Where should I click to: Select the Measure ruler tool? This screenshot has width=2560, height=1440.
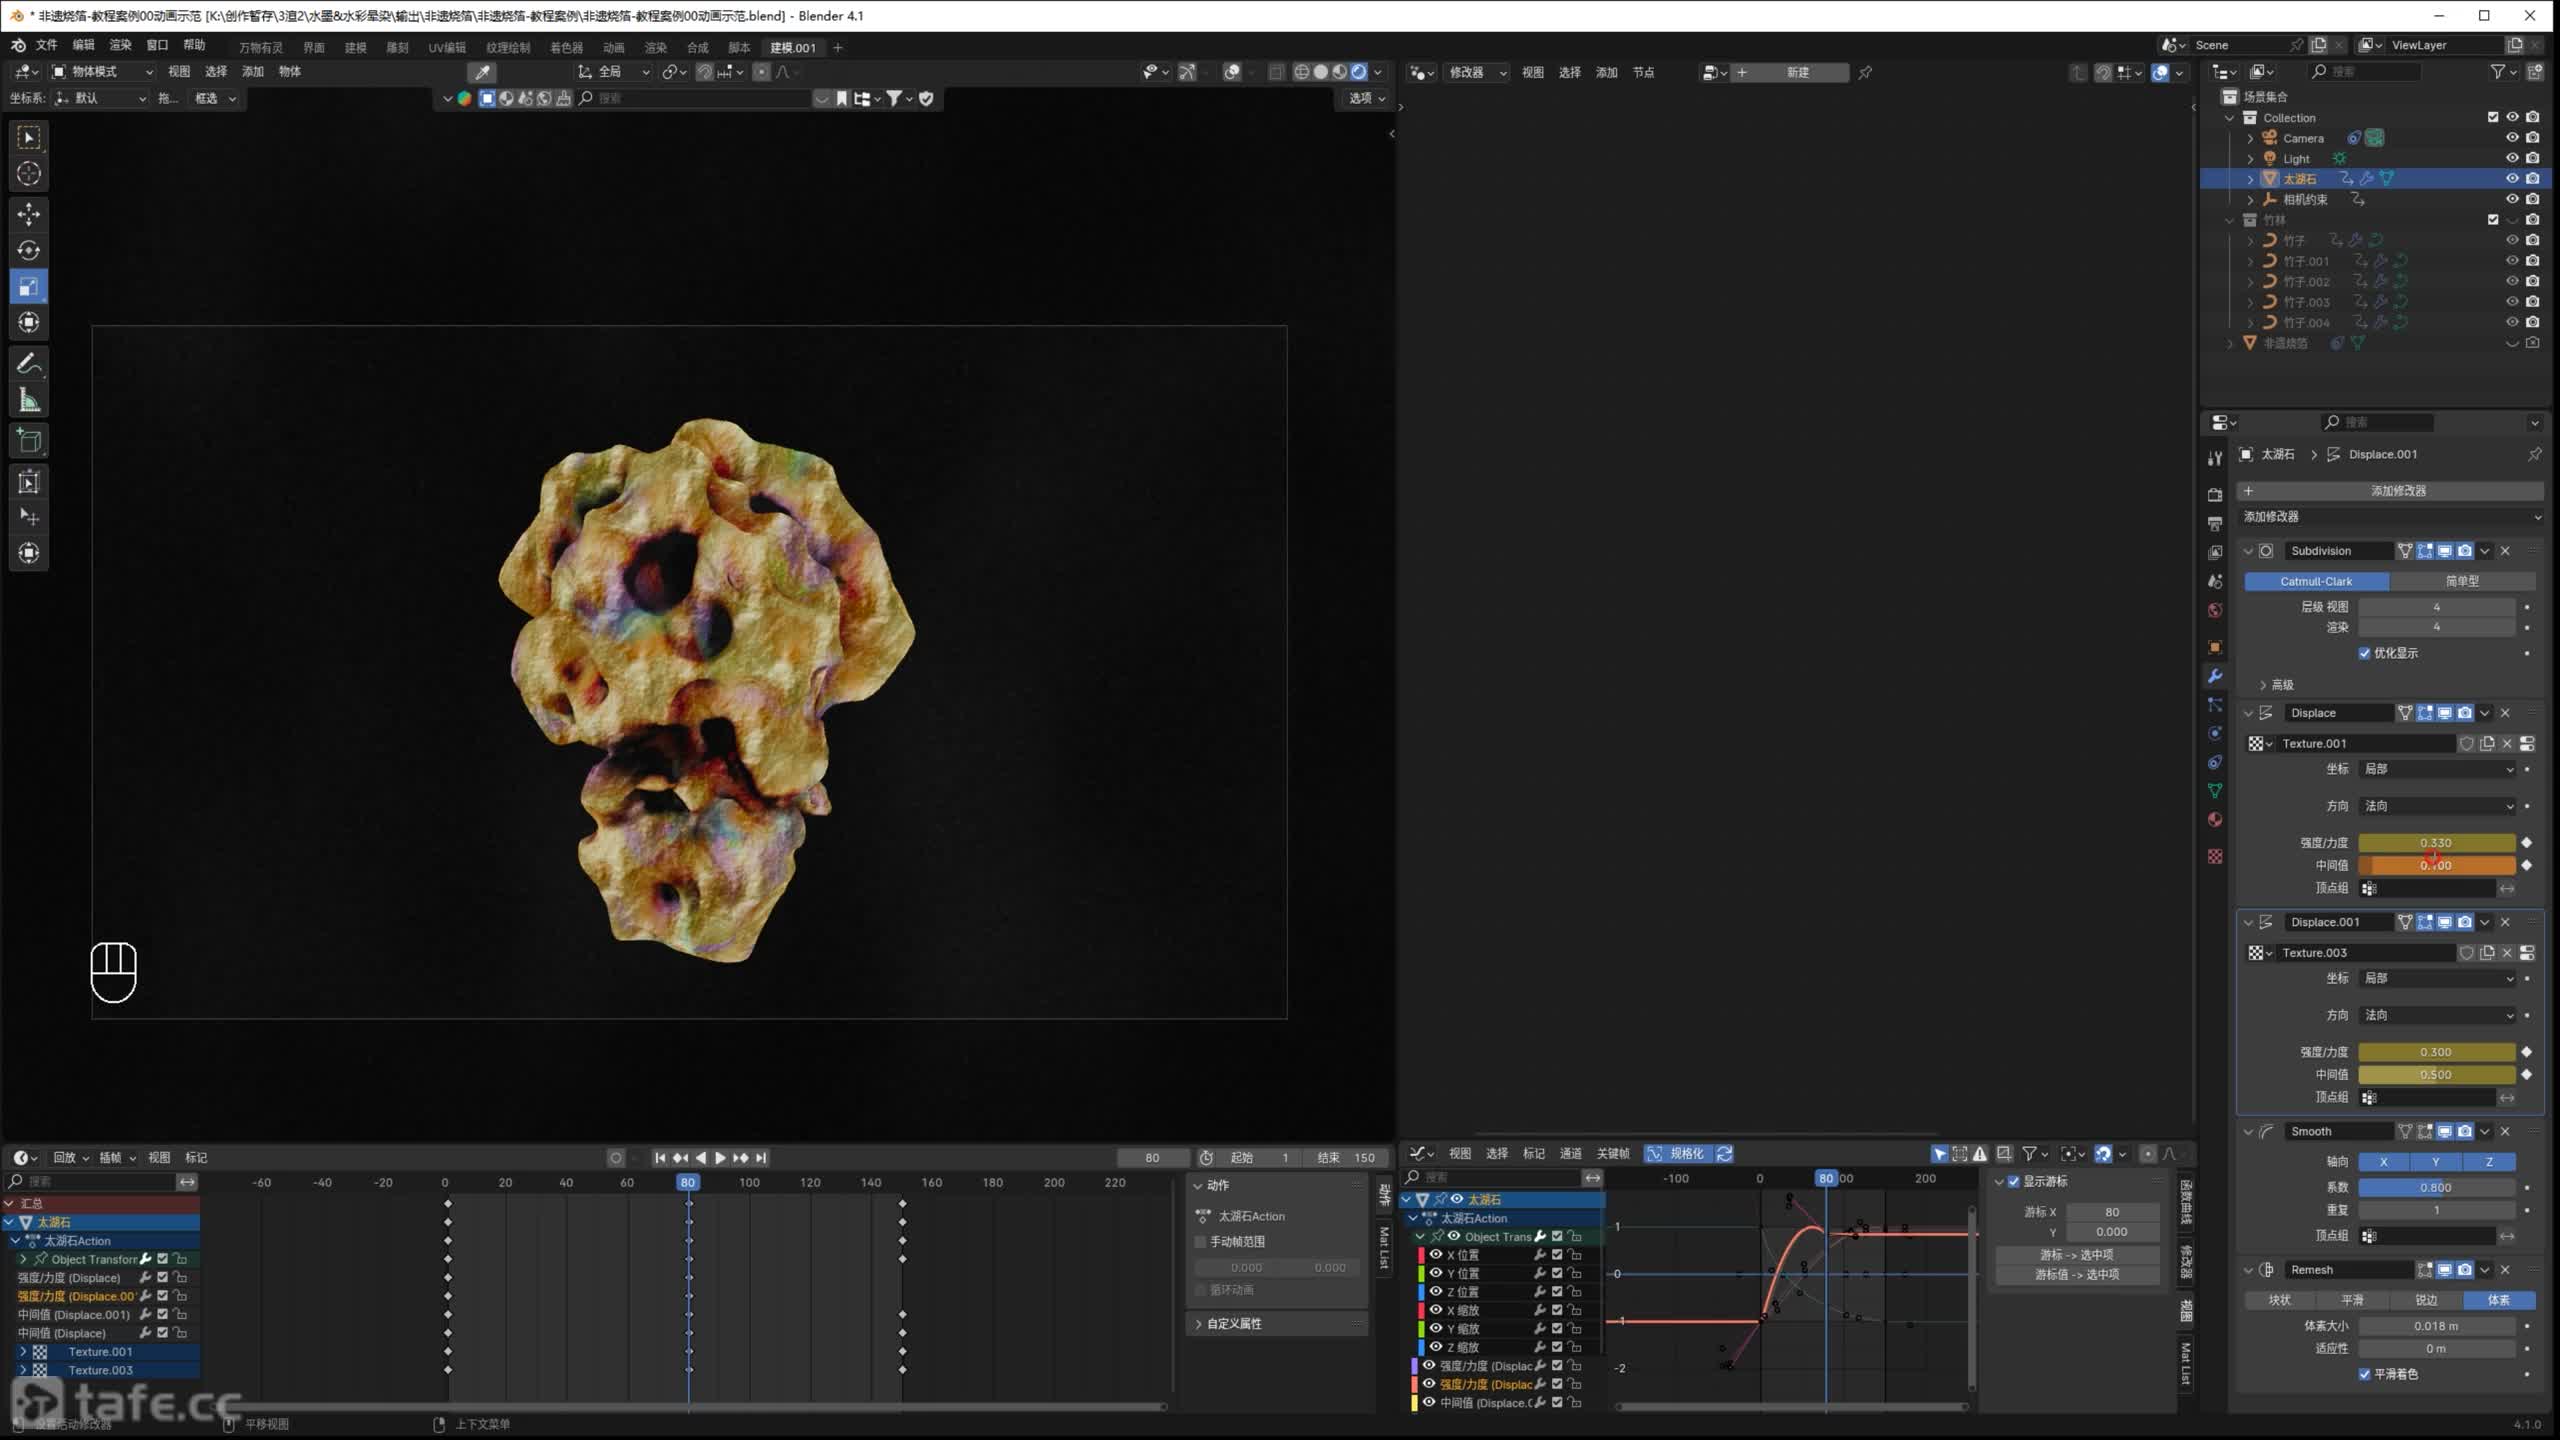(x=28, y=401)
